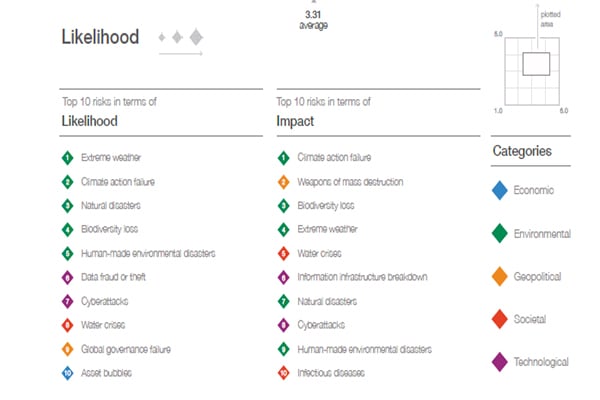This screenshot has width=600, height=400.
Task: Click the three grey diamonds beside Likelihood heading
Action: [x=181, y=38]
